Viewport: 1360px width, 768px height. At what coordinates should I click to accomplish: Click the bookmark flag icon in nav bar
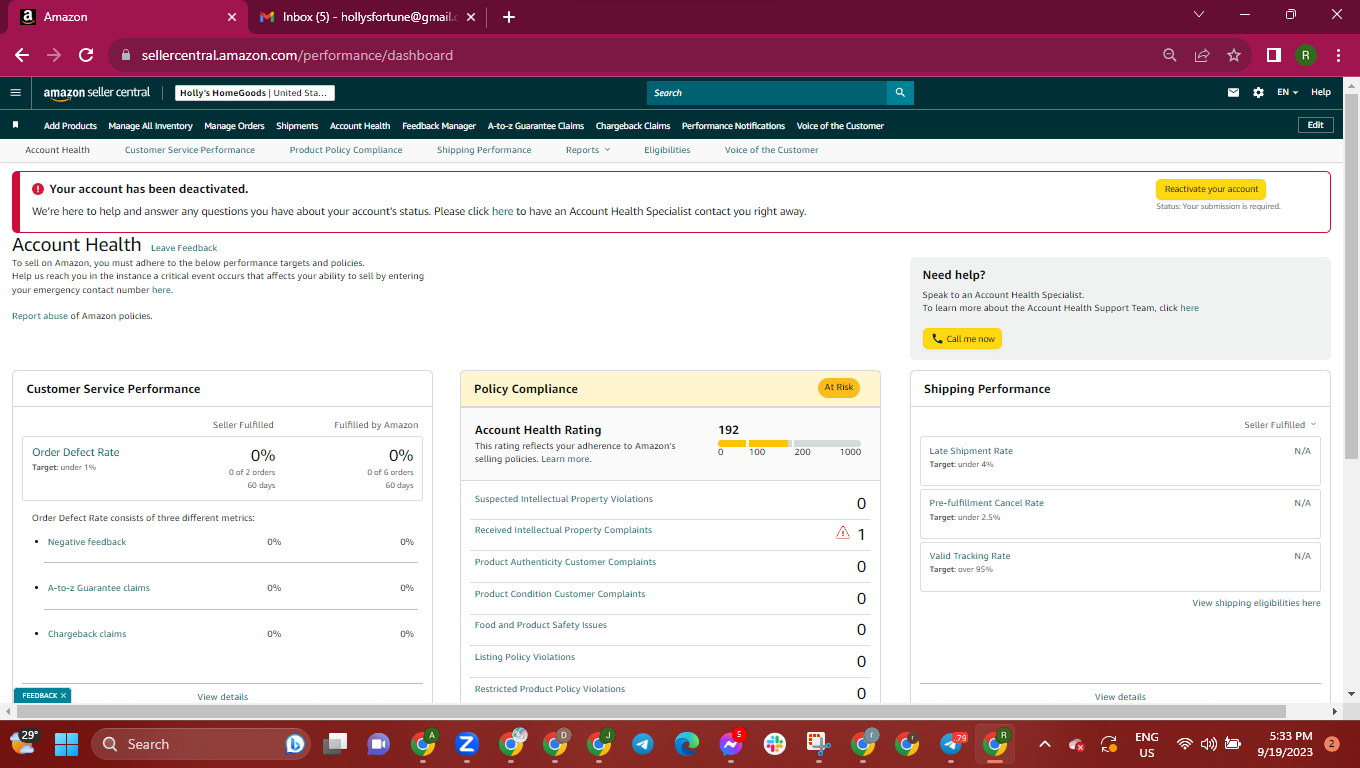(x=16, y=125)
